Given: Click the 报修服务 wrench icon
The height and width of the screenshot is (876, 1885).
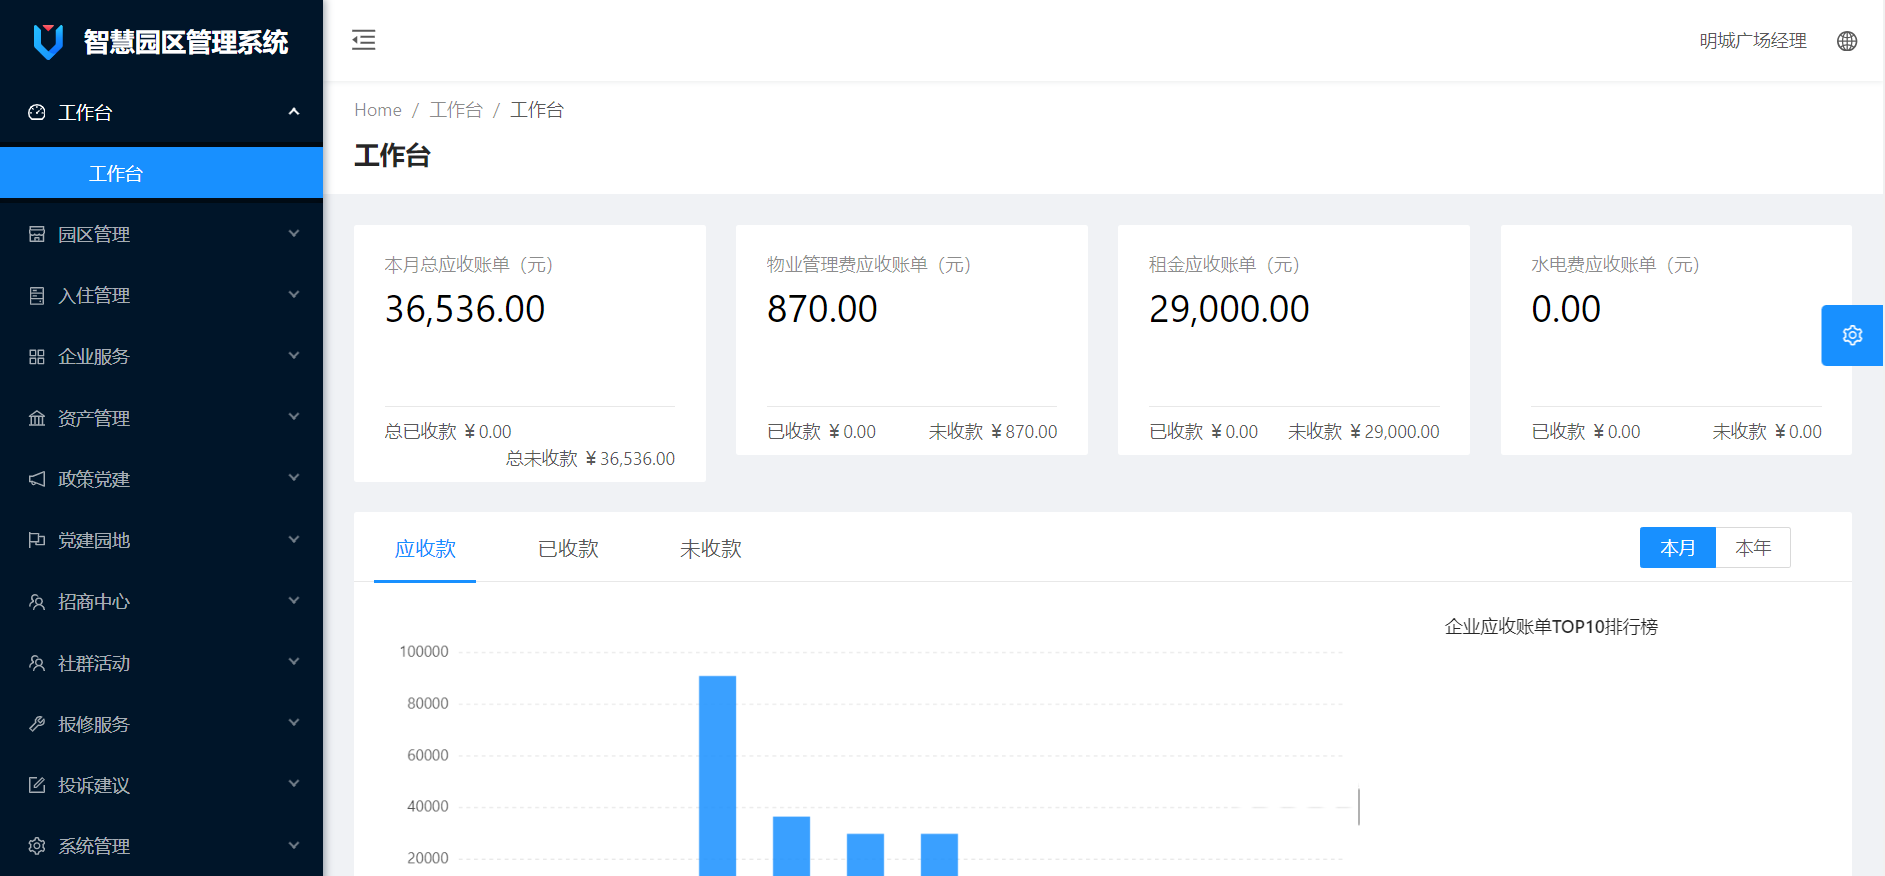Looking at the screenshot, I should click(37, 724).
